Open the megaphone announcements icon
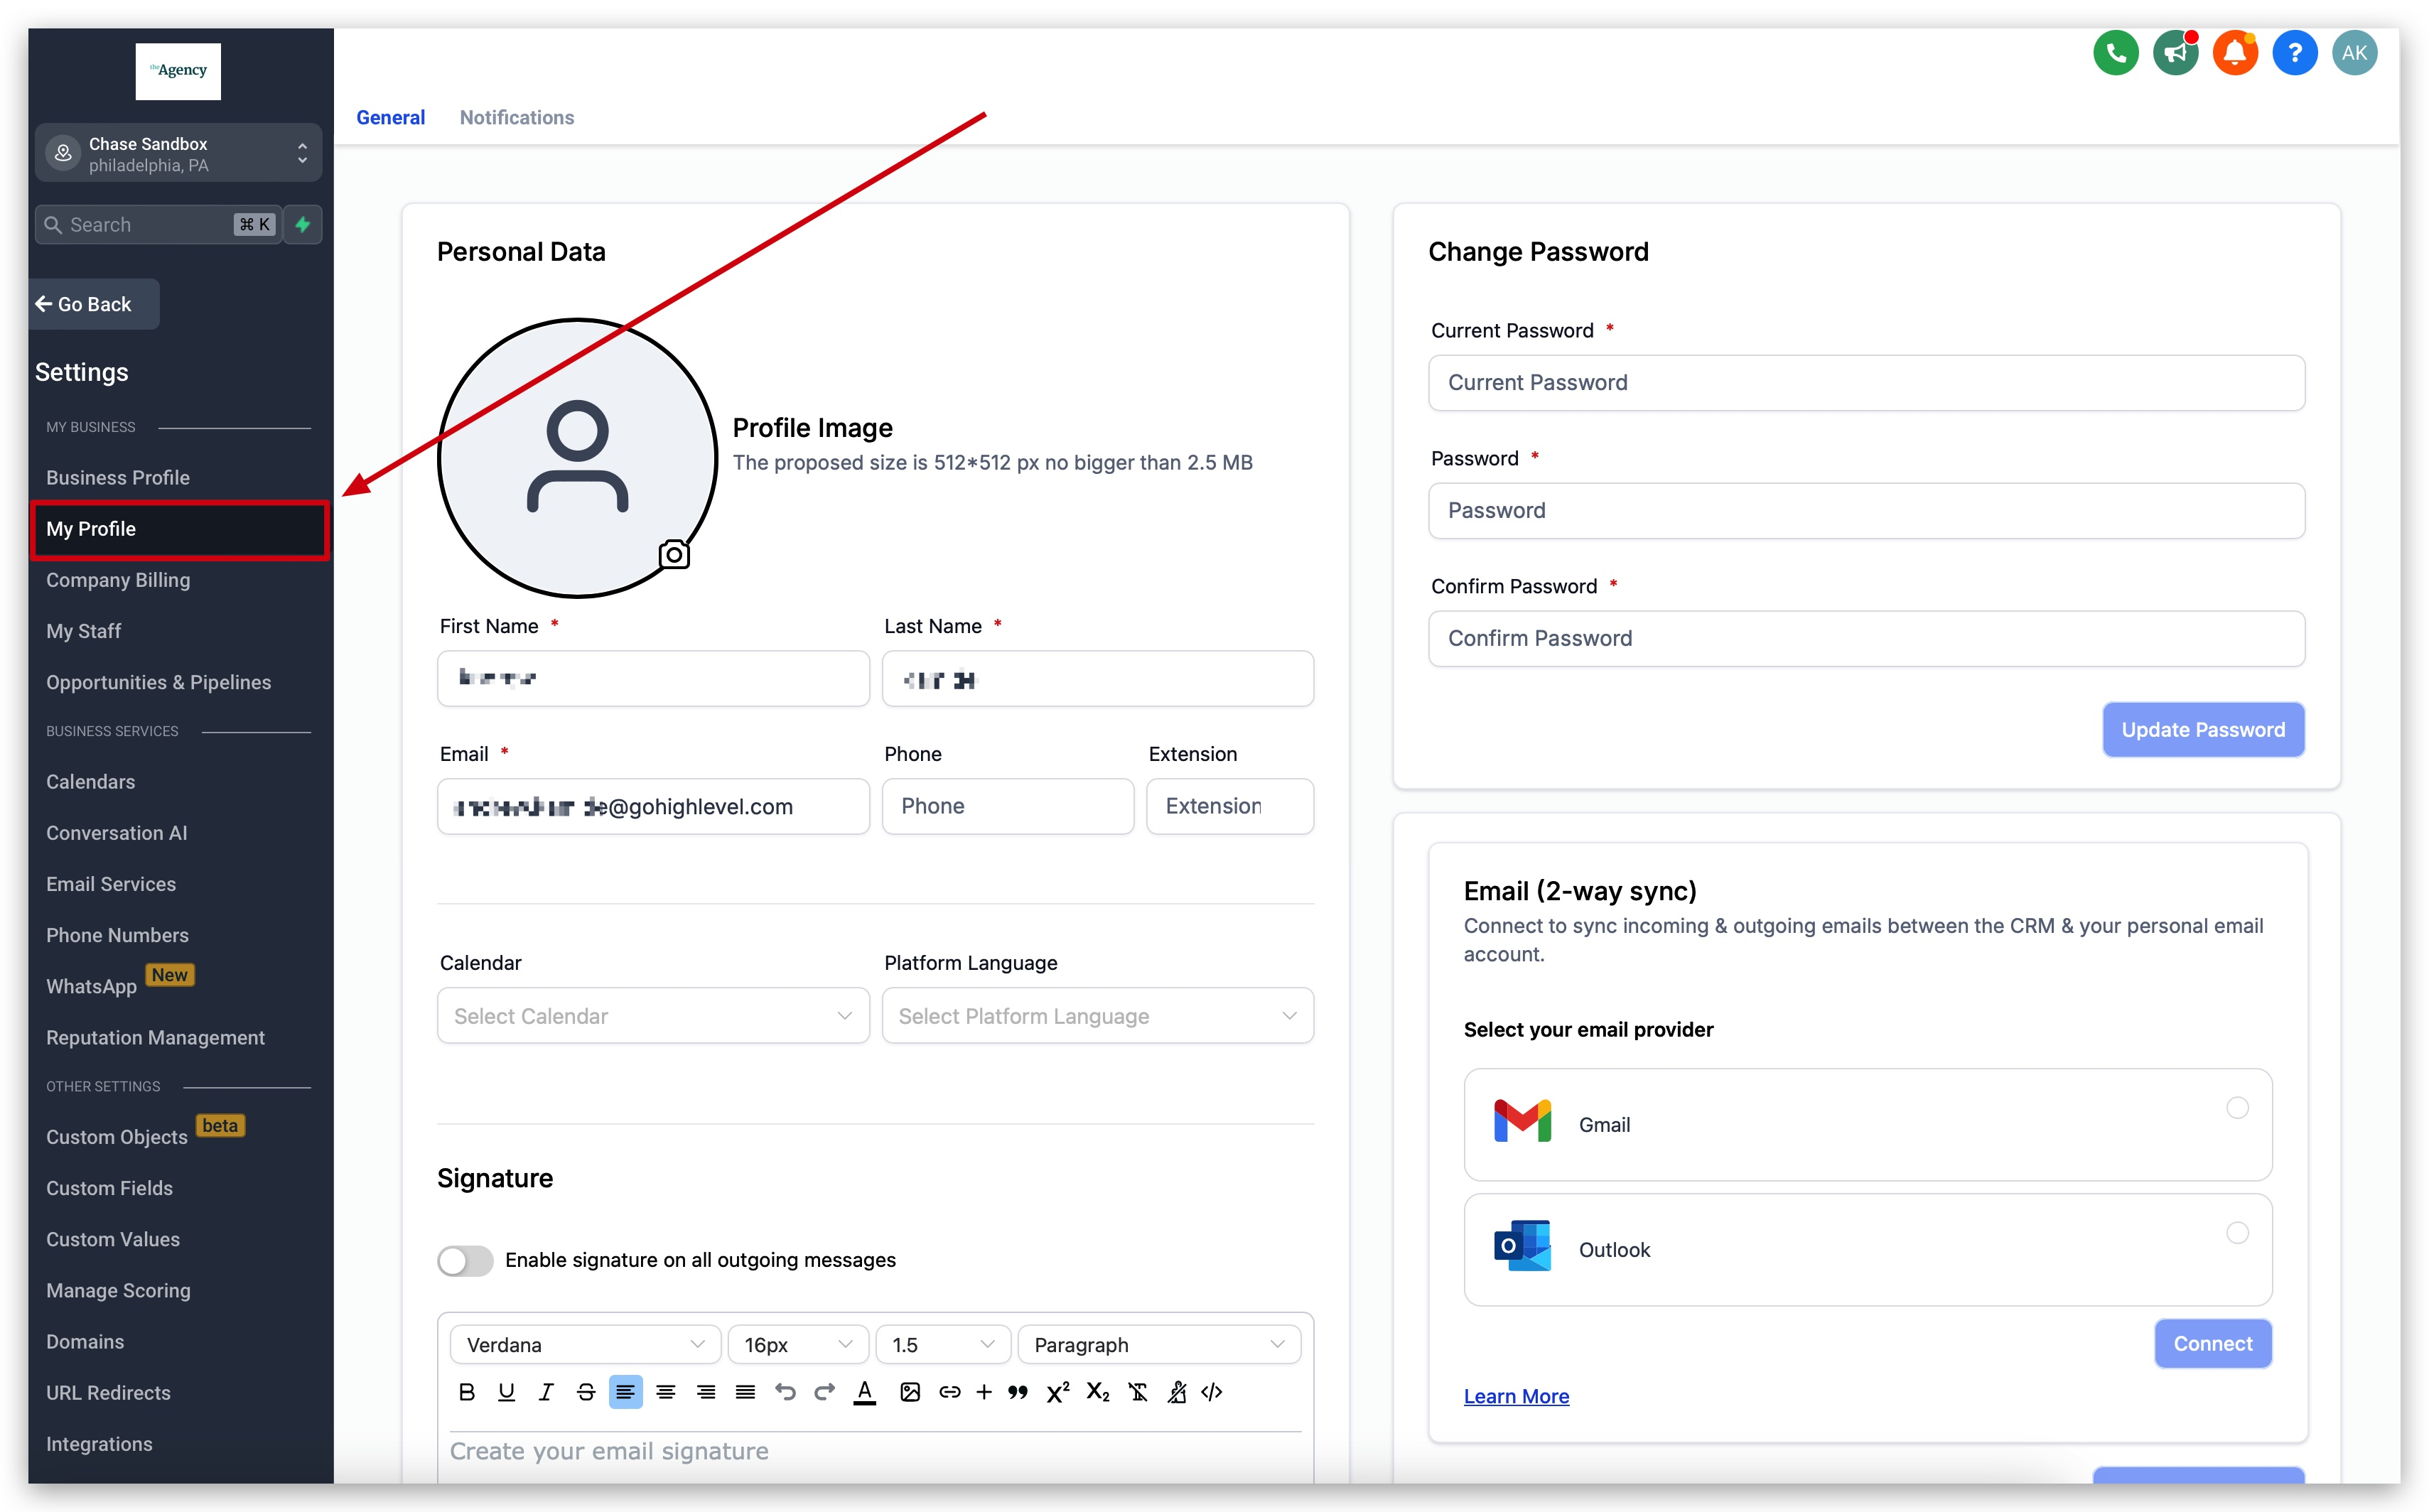The image size is (2429, 1512). 2175,53
